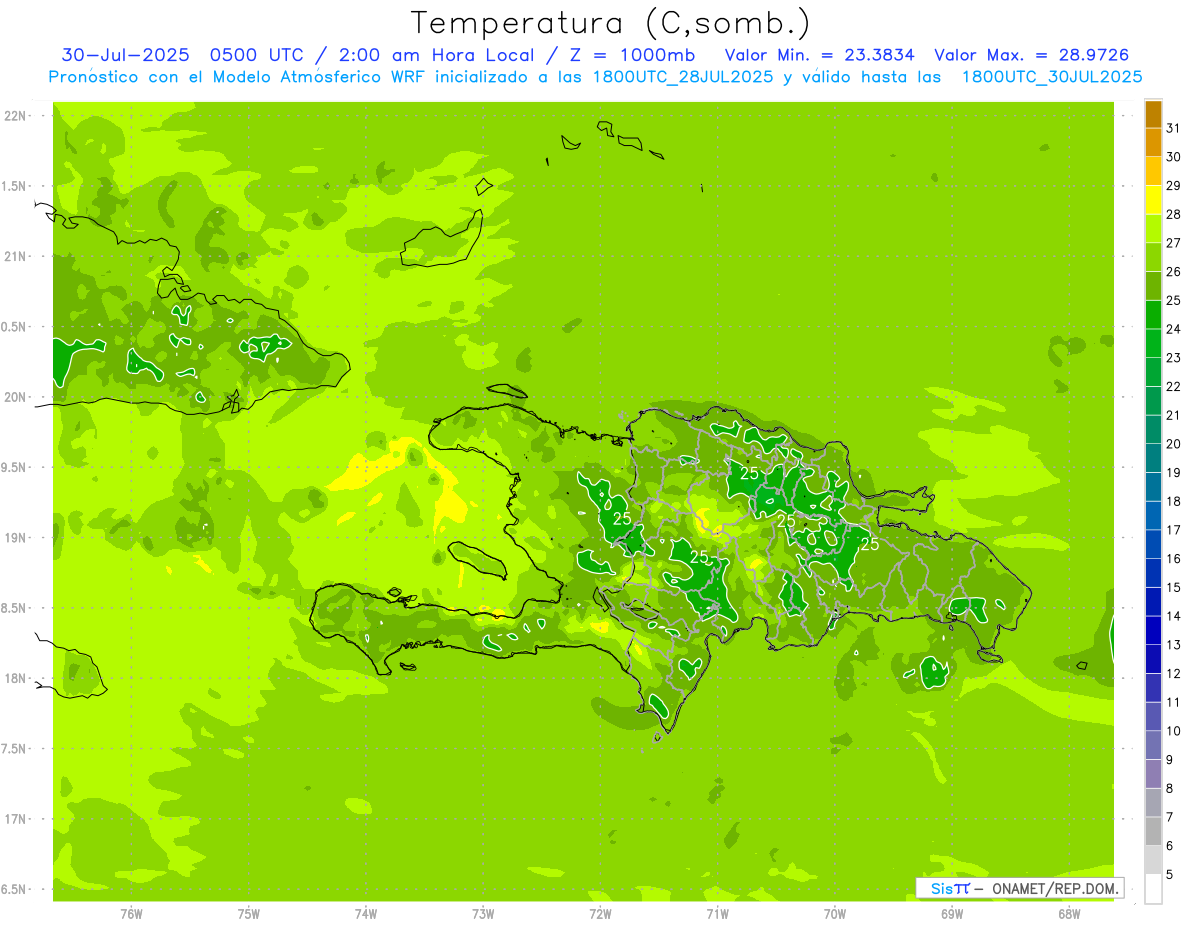Click the '17N' latitude label
The height and width of the screenshot is (927, 1200).
[17, 819]
